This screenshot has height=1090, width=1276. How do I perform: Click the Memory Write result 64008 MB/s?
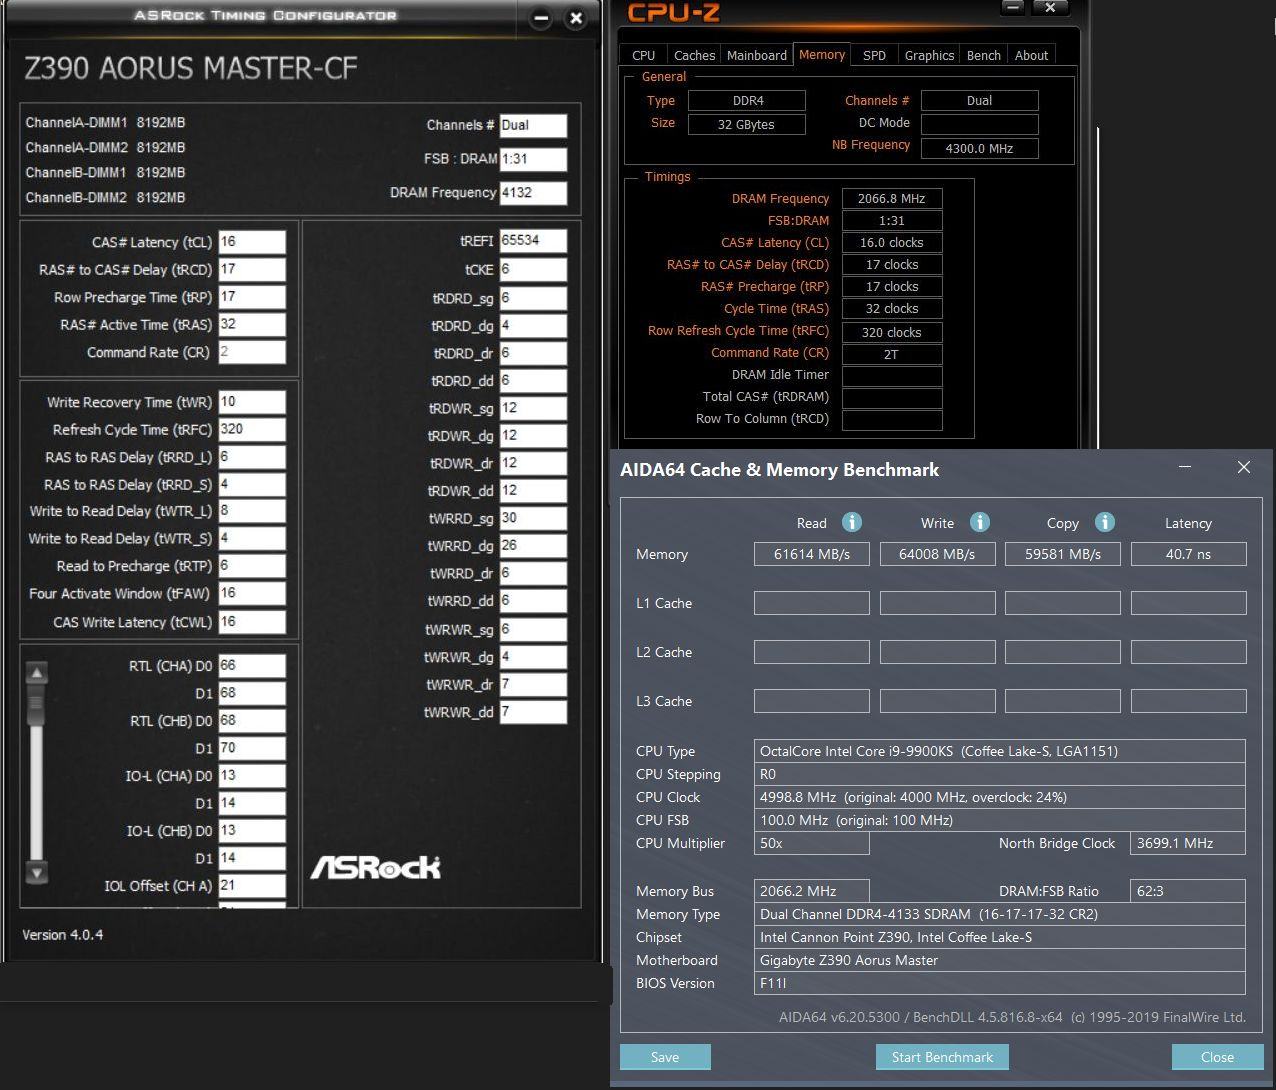coord(937,554)
